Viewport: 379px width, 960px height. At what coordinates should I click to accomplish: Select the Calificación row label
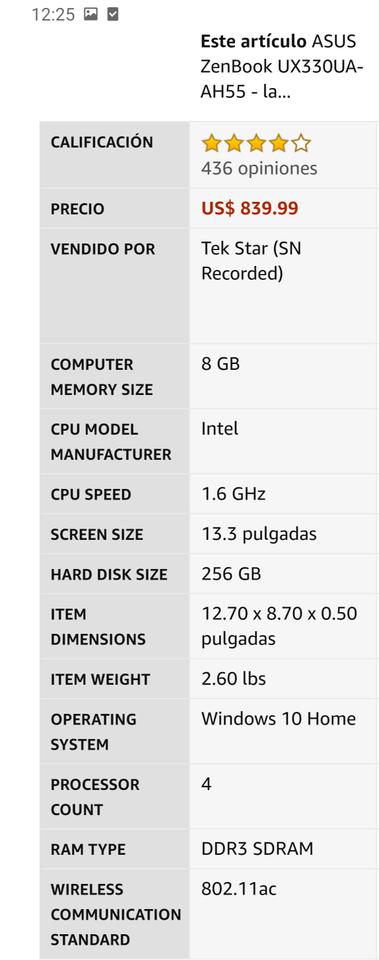tap(102, 142)
